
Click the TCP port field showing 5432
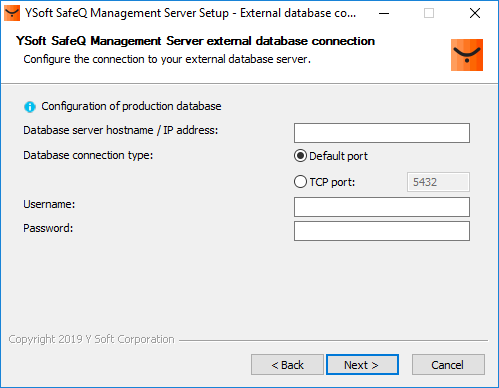click(438, 182)
